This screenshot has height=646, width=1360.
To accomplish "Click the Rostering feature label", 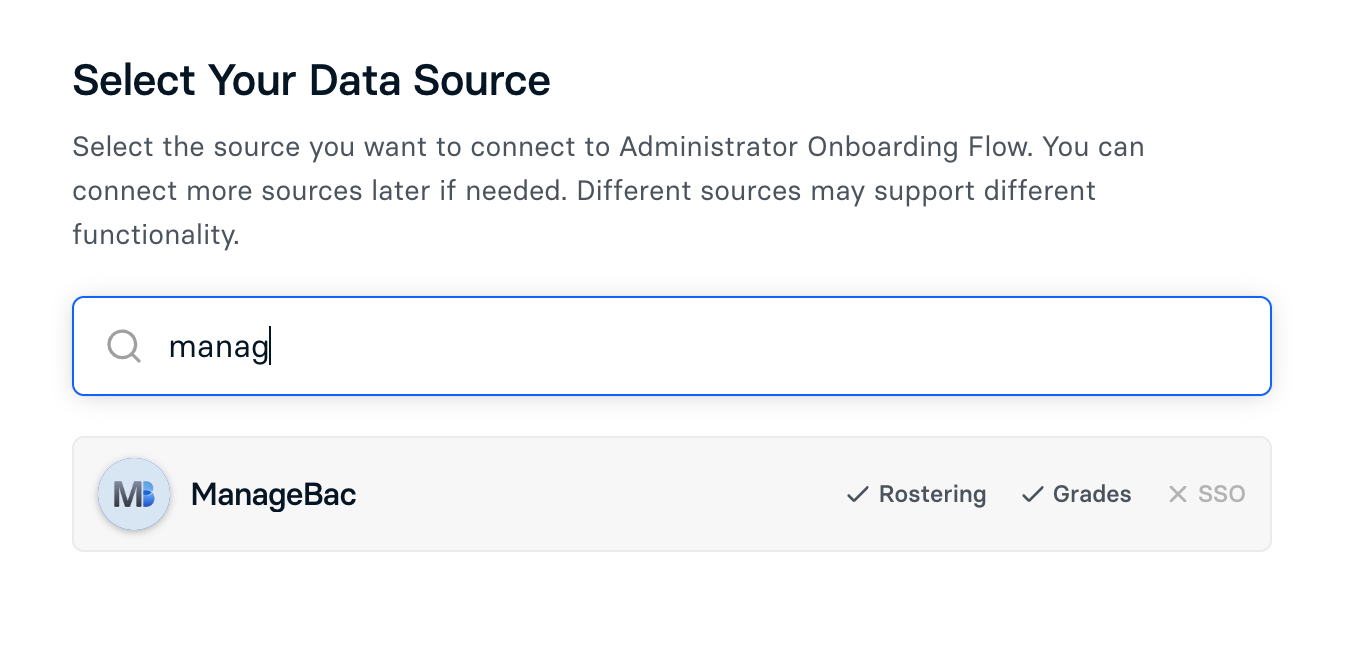I will [x=932, y=494].
